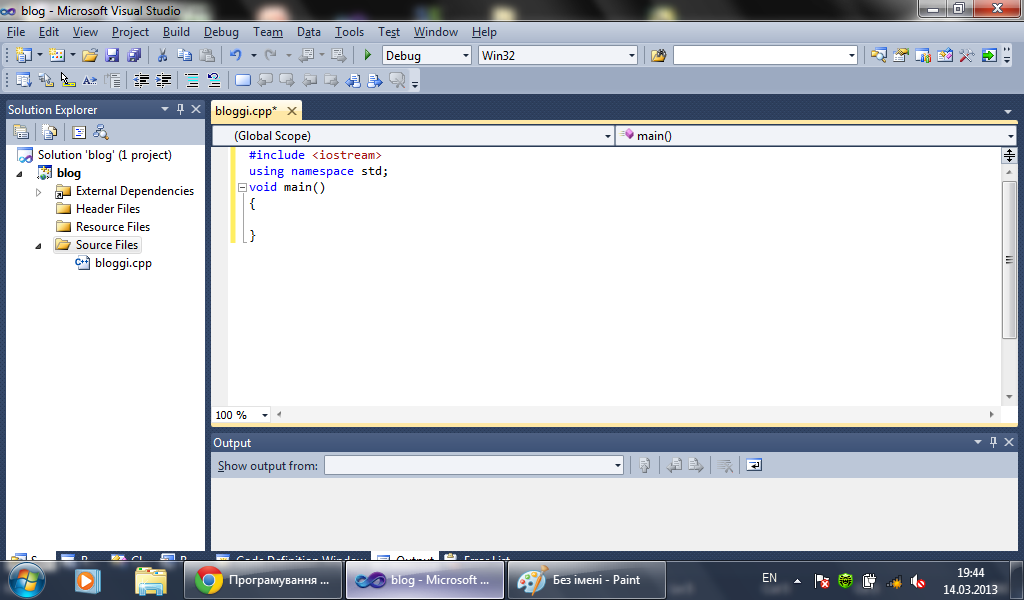The height and width of the screenshot is (600, 1024).
Task: Collapse the main() function outline box
Action: [x=242, y=187]
